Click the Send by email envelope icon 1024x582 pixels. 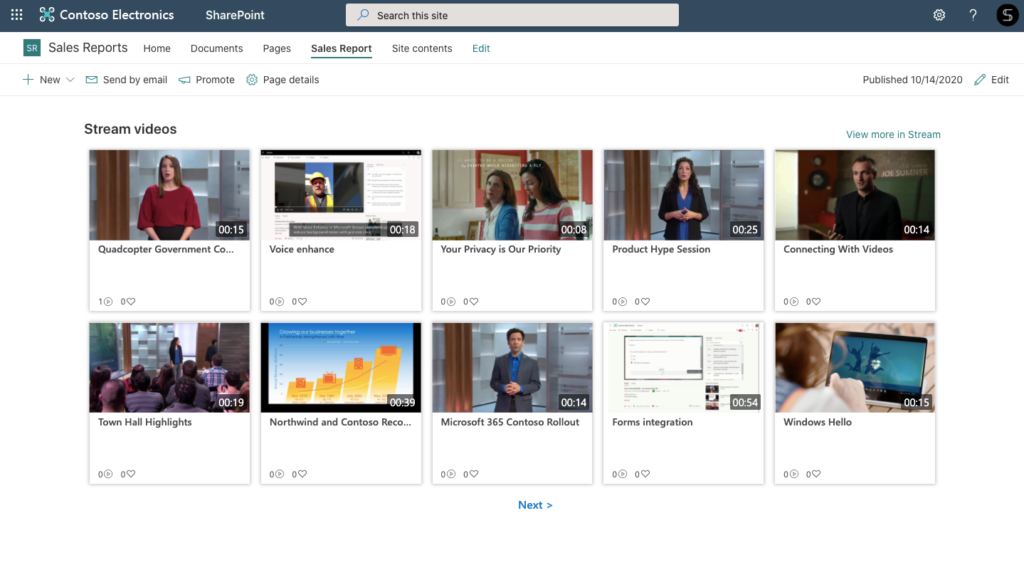click(x=91, y=80)
